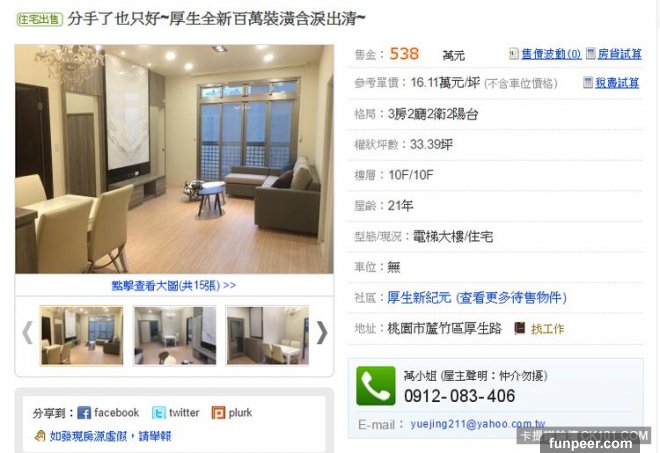Open 點擊查看大圖 (共15張) link

tap(173, 285)
